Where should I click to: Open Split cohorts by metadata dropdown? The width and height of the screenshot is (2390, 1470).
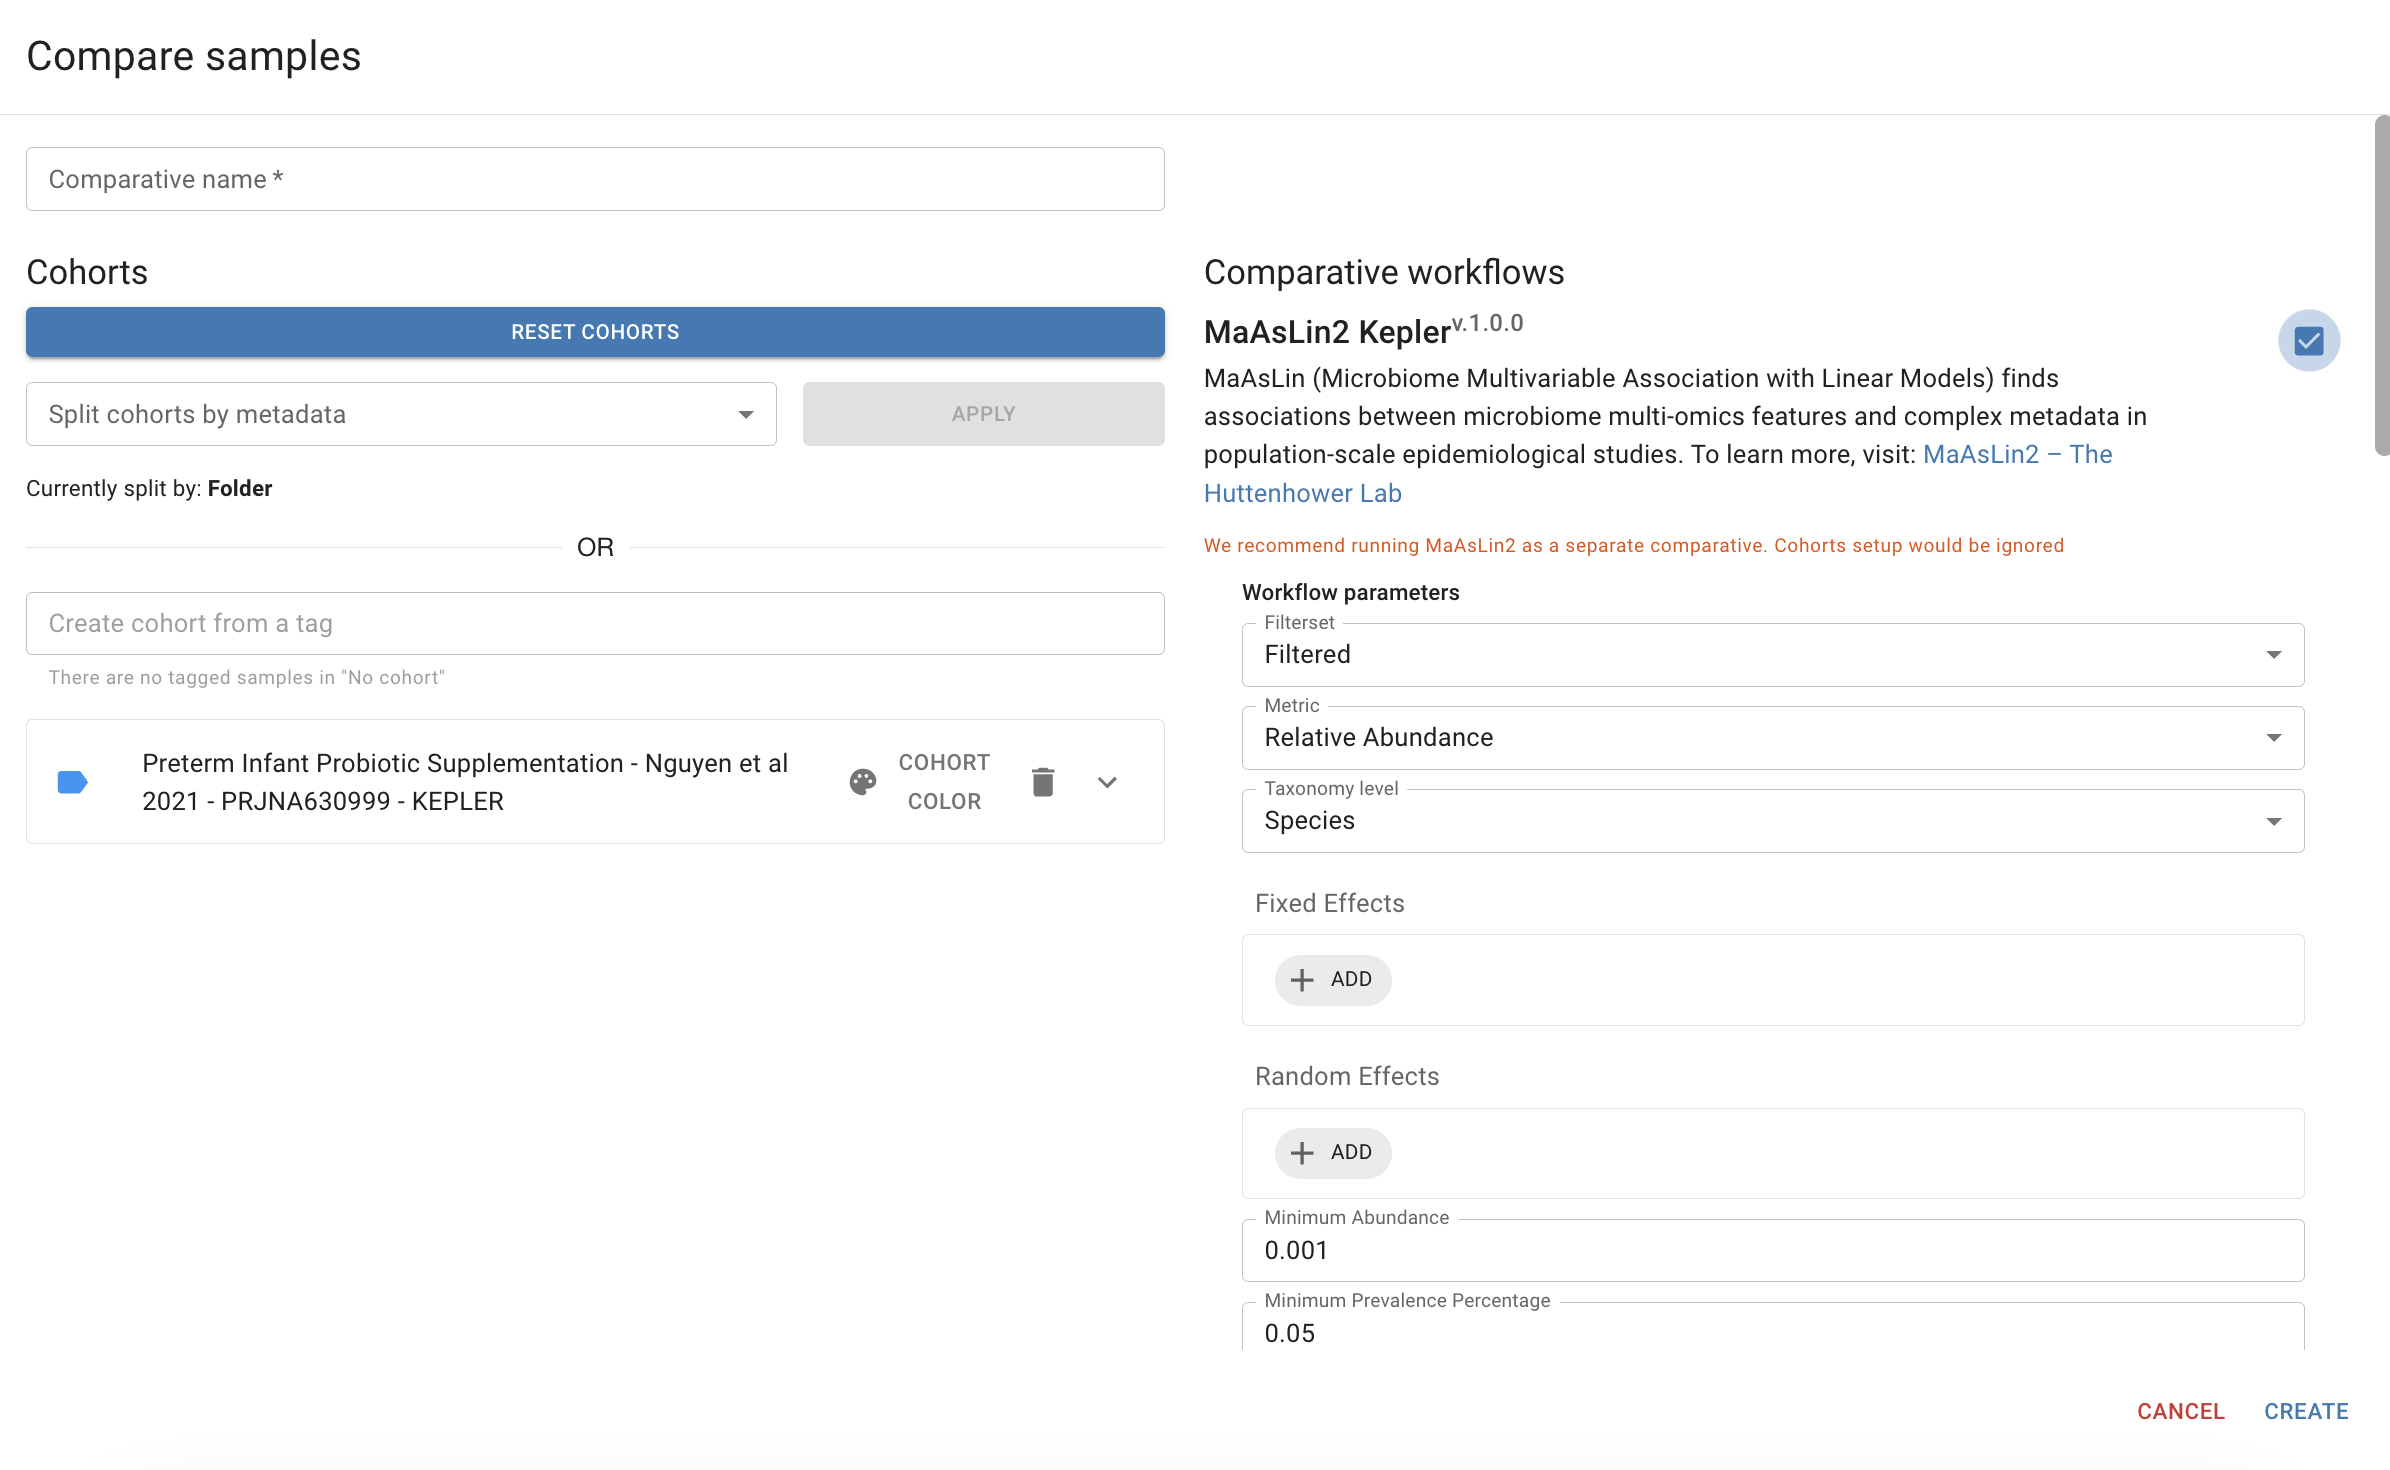tap(401, 414)
